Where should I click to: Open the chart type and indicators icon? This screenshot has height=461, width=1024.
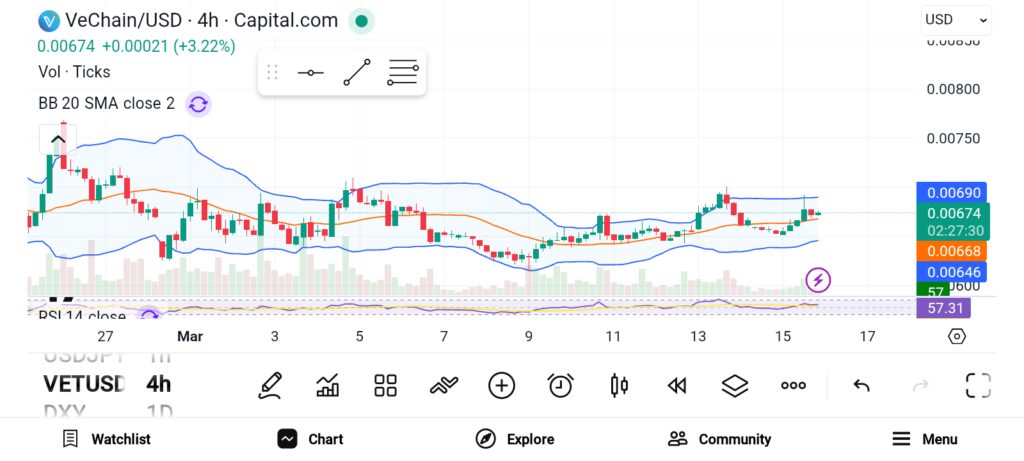coord(327,385)
